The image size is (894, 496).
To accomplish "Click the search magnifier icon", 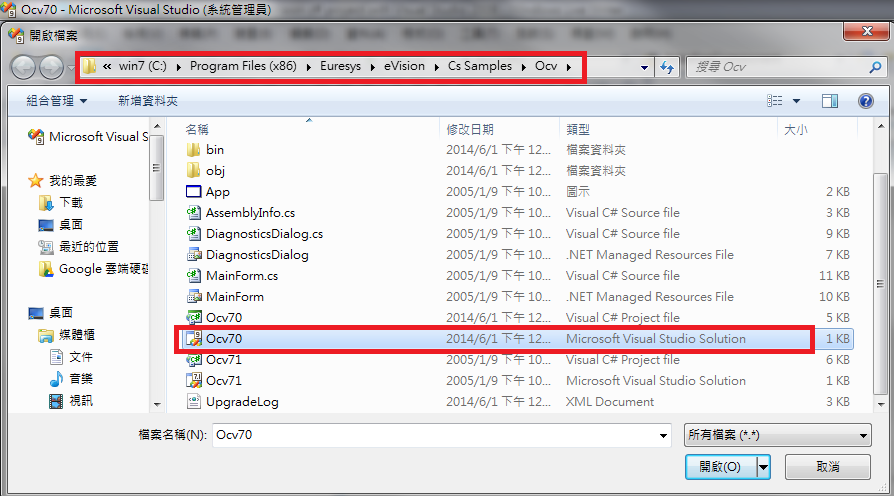I will (x=875, y=67).
